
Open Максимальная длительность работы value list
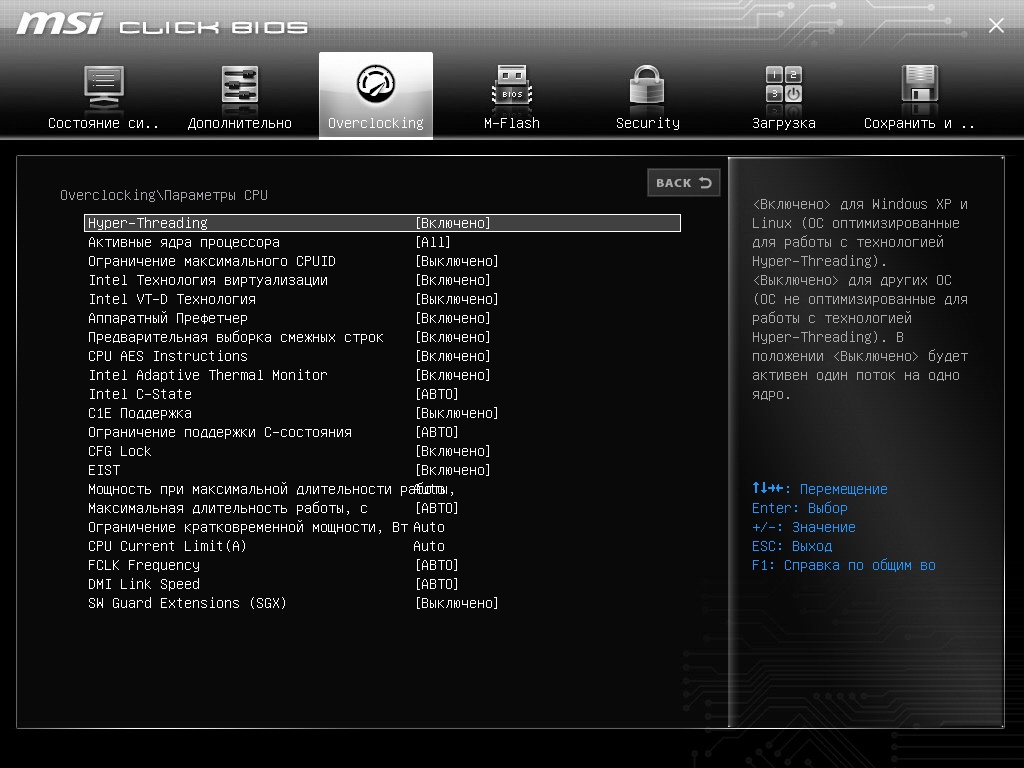436,508
